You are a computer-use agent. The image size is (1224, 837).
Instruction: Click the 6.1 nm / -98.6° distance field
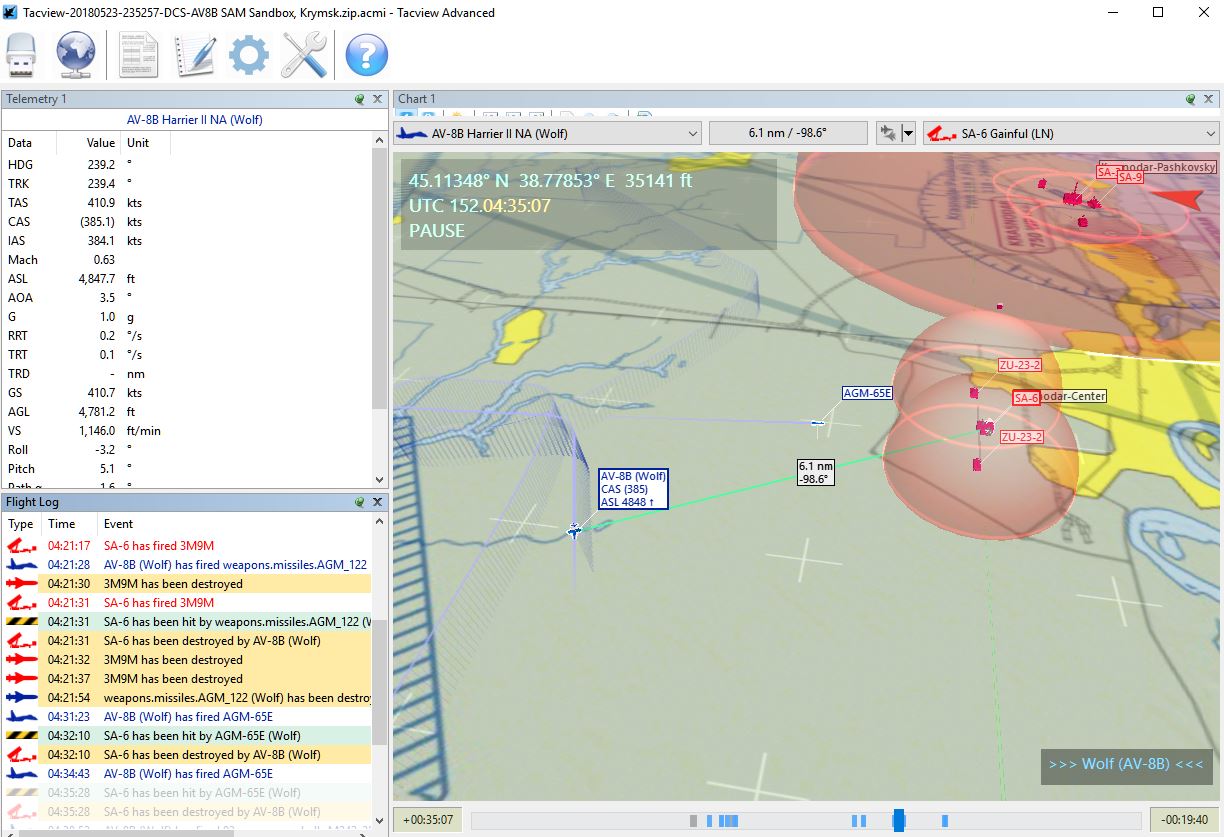tap(788, 133)
